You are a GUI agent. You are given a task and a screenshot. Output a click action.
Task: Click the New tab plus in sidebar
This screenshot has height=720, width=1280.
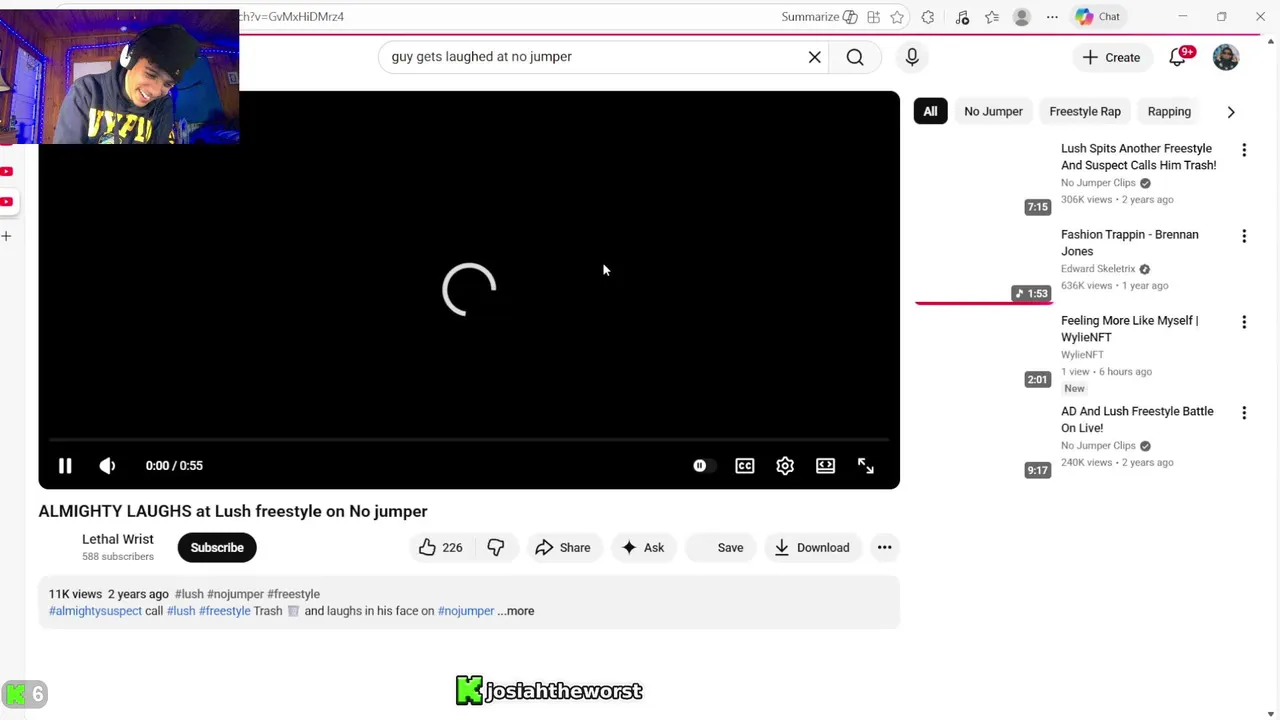click(6, 236)
